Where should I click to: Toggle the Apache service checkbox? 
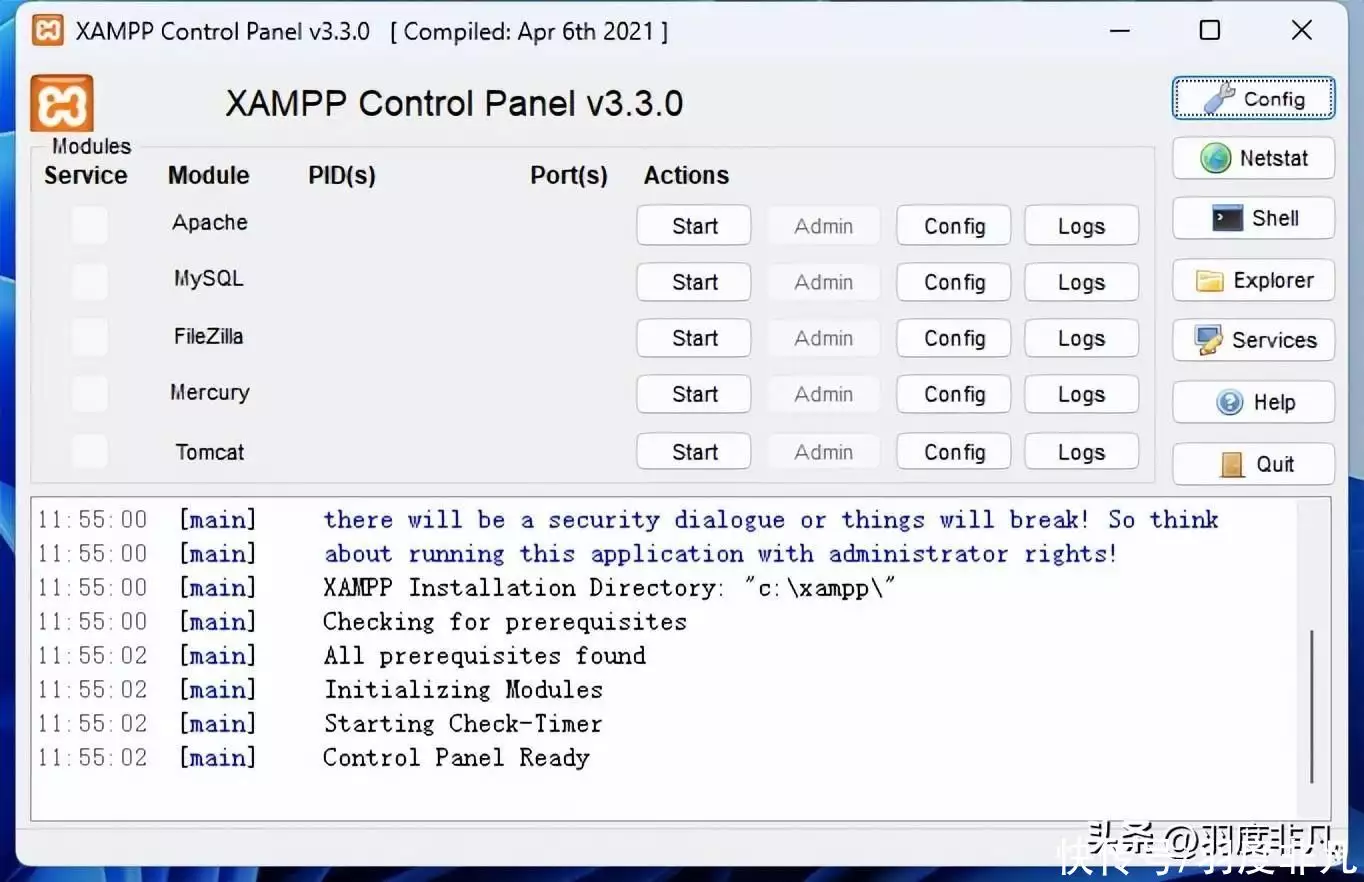click(x=89, y=225)
